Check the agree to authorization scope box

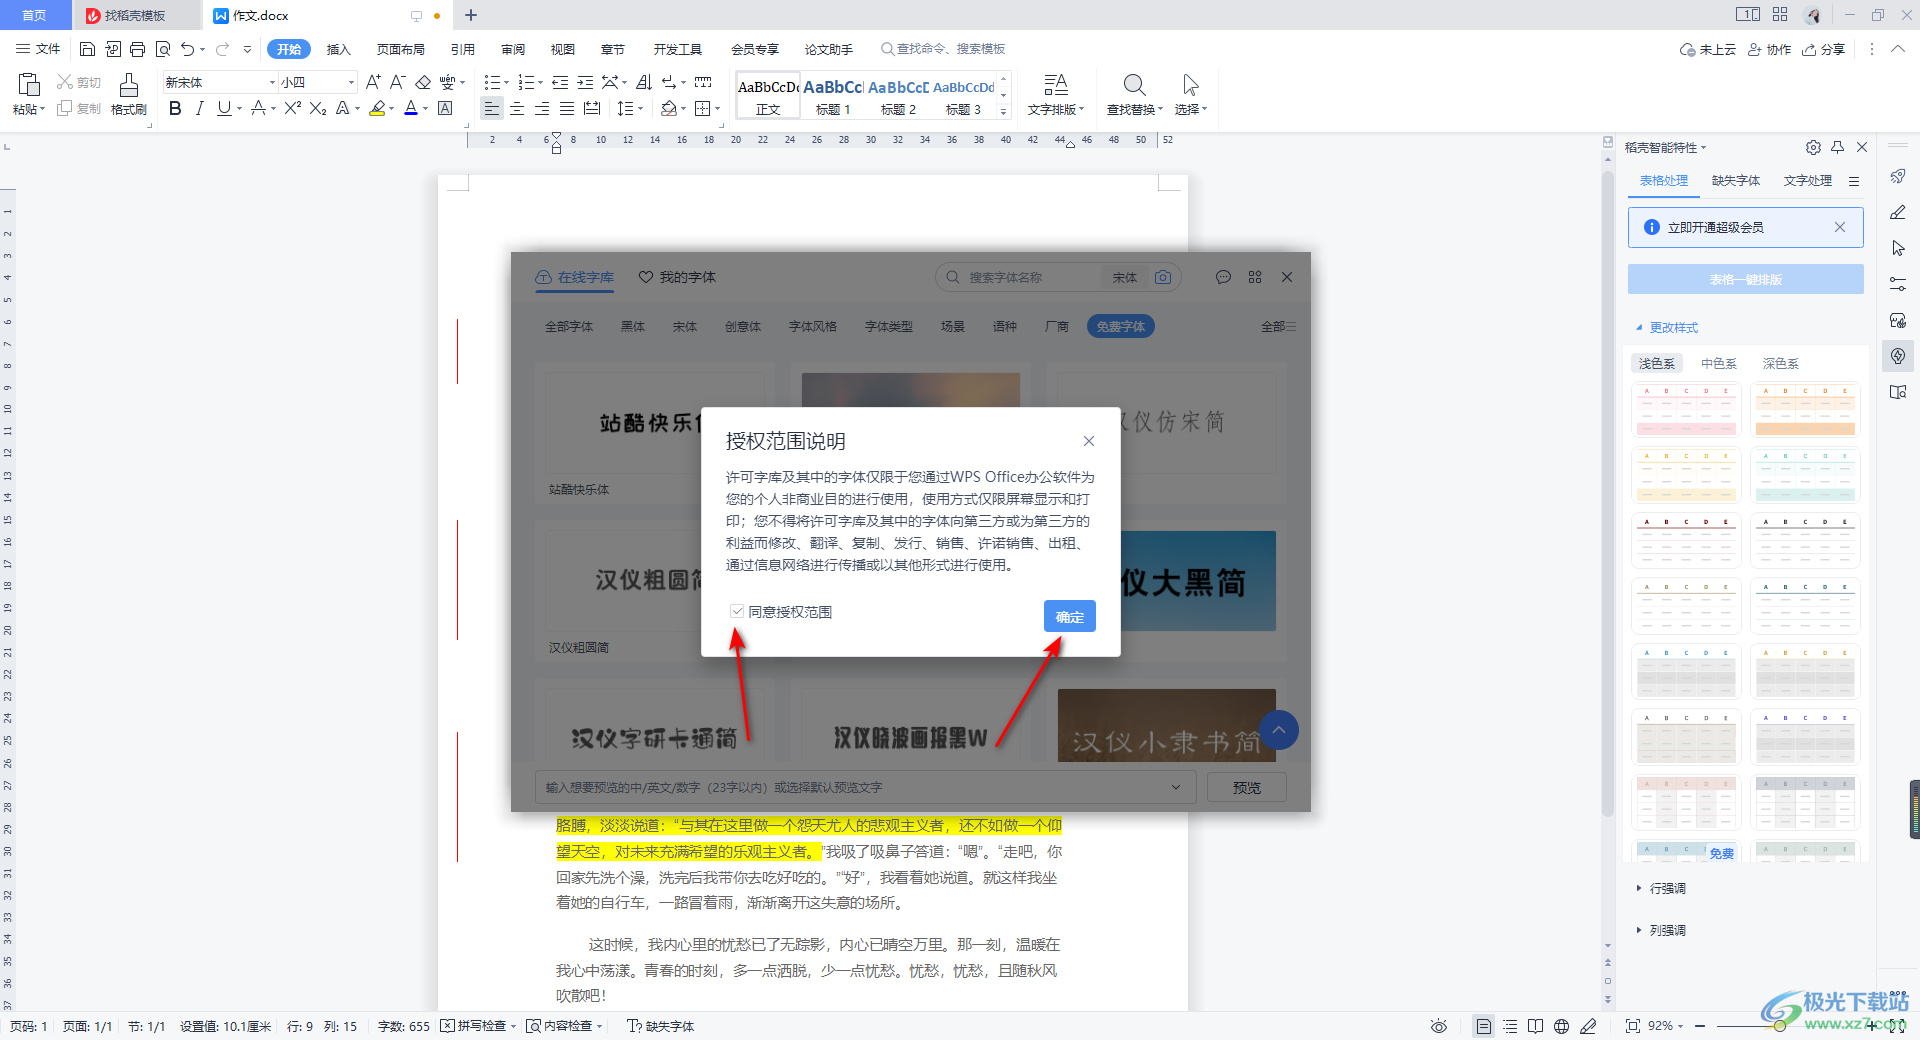tap(737, 611)
